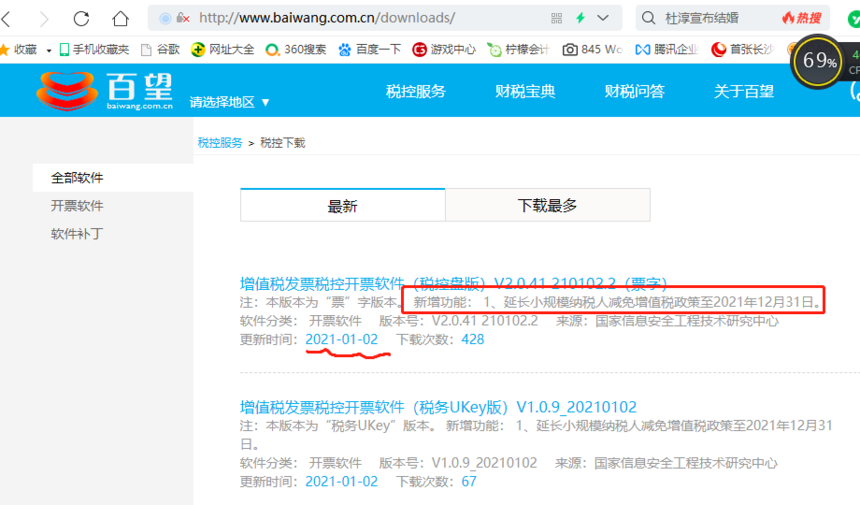Click the address bar URL field

(360, 18)
